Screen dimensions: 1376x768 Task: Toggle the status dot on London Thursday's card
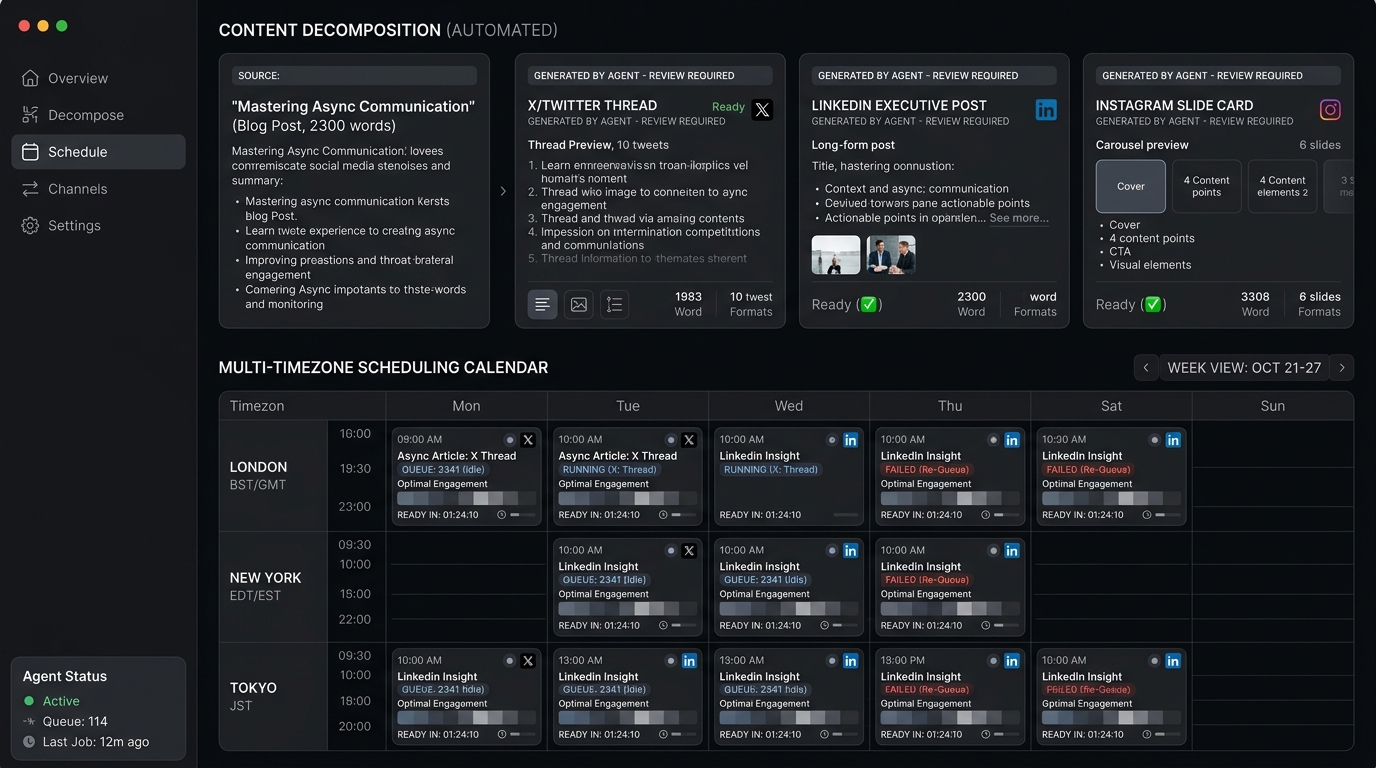tap(994, 440)
